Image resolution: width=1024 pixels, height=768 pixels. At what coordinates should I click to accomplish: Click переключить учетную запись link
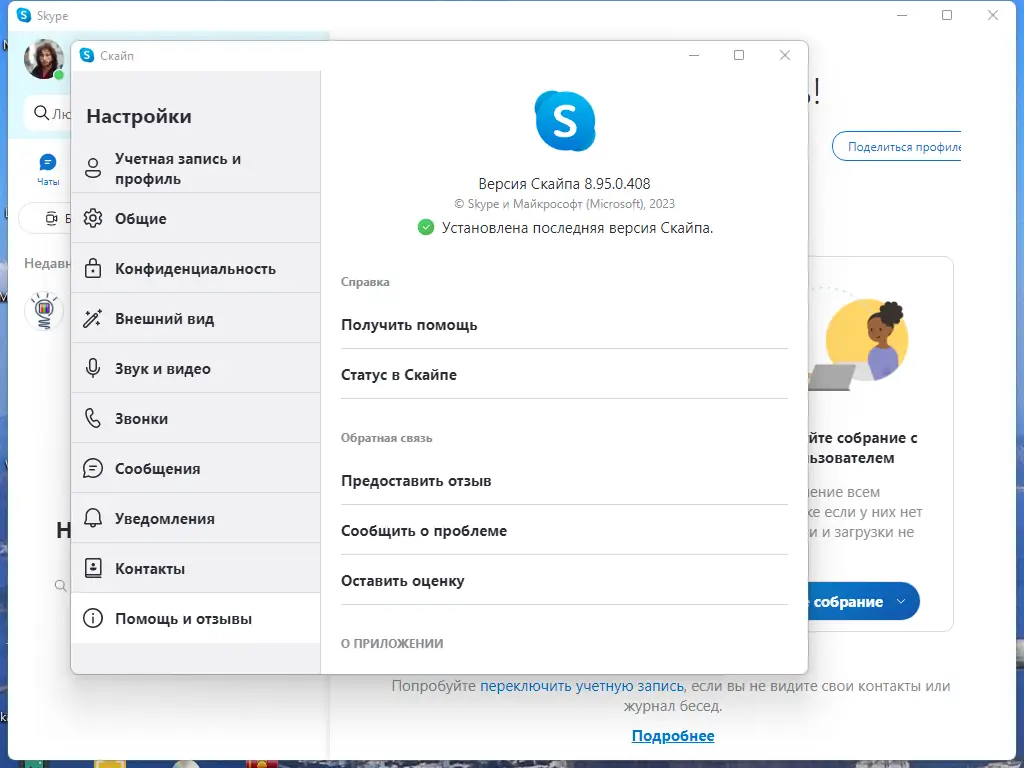[582, 686]
